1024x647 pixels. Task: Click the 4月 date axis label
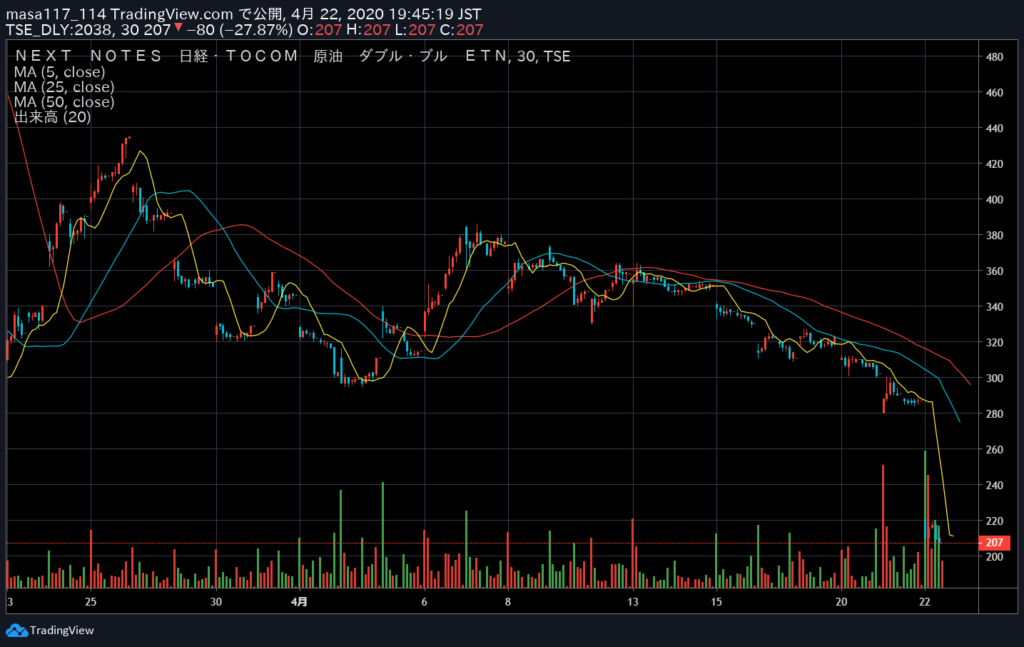[299, 602]
